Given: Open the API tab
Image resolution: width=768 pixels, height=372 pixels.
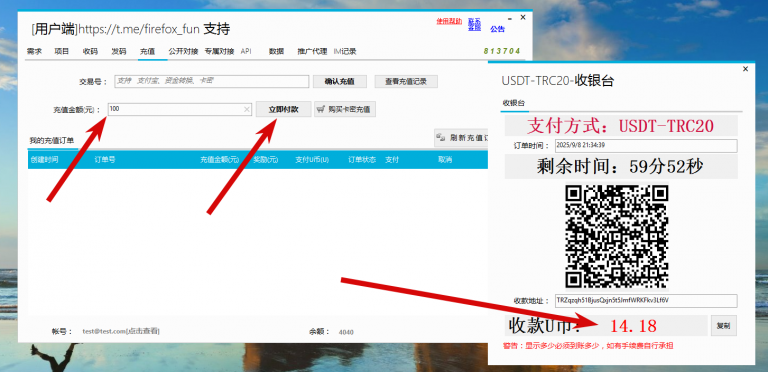Looking at the screenshot, I should click(246, 51).
